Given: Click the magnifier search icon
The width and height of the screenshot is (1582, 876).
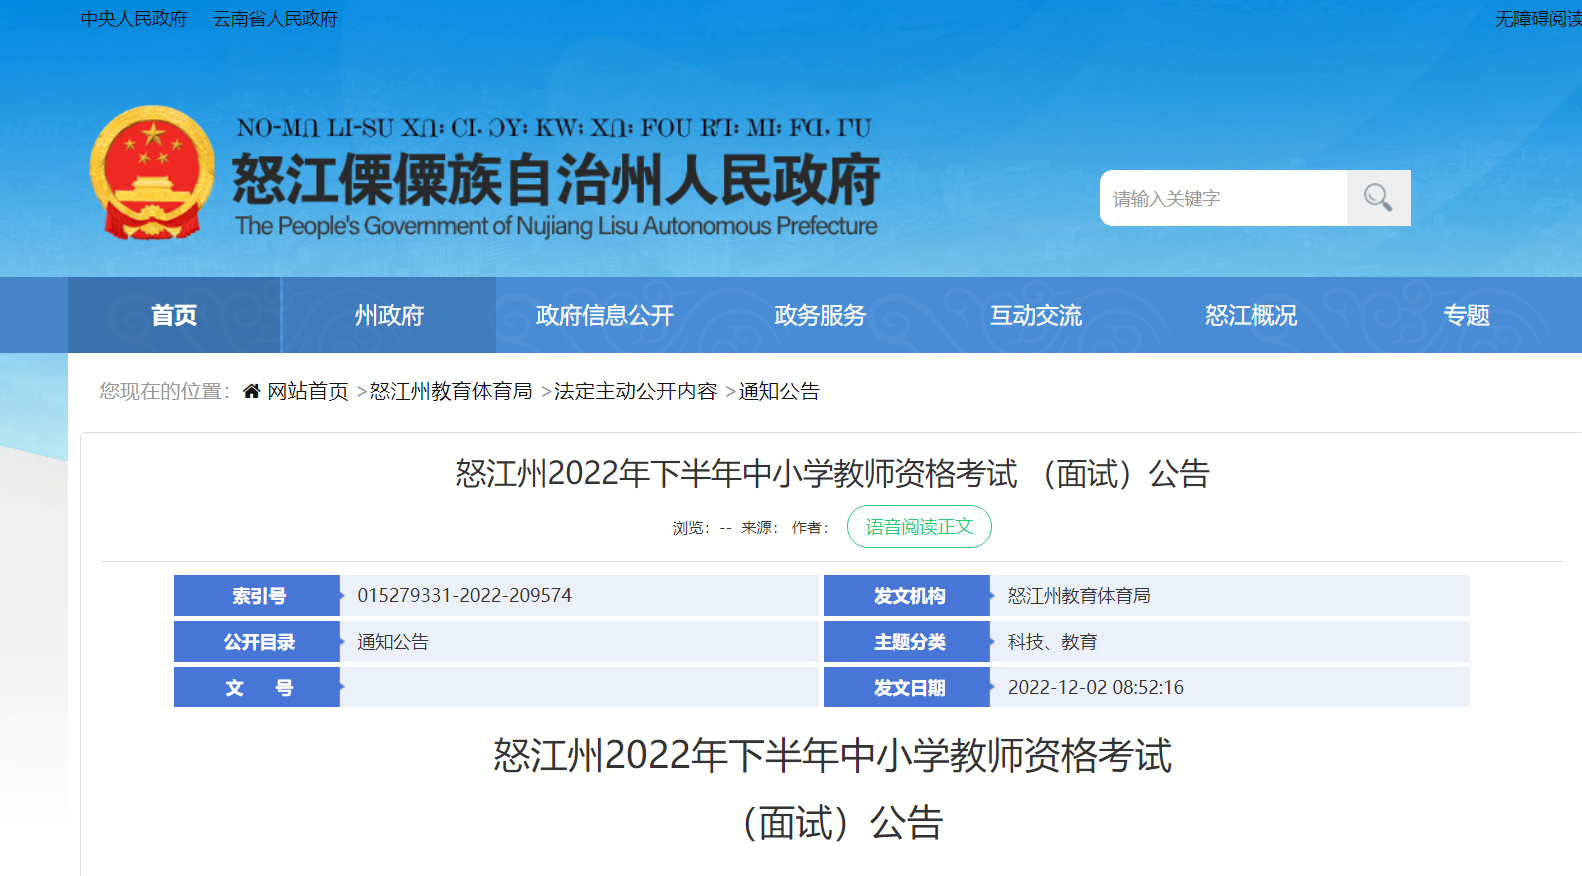Looking at the screenshot, I should tap(1378, 198).
